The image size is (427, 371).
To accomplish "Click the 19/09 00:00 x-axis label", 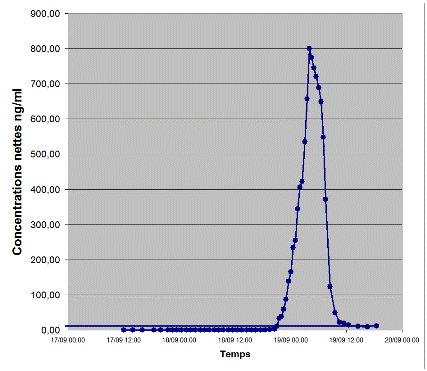I will tap(291, 340).
